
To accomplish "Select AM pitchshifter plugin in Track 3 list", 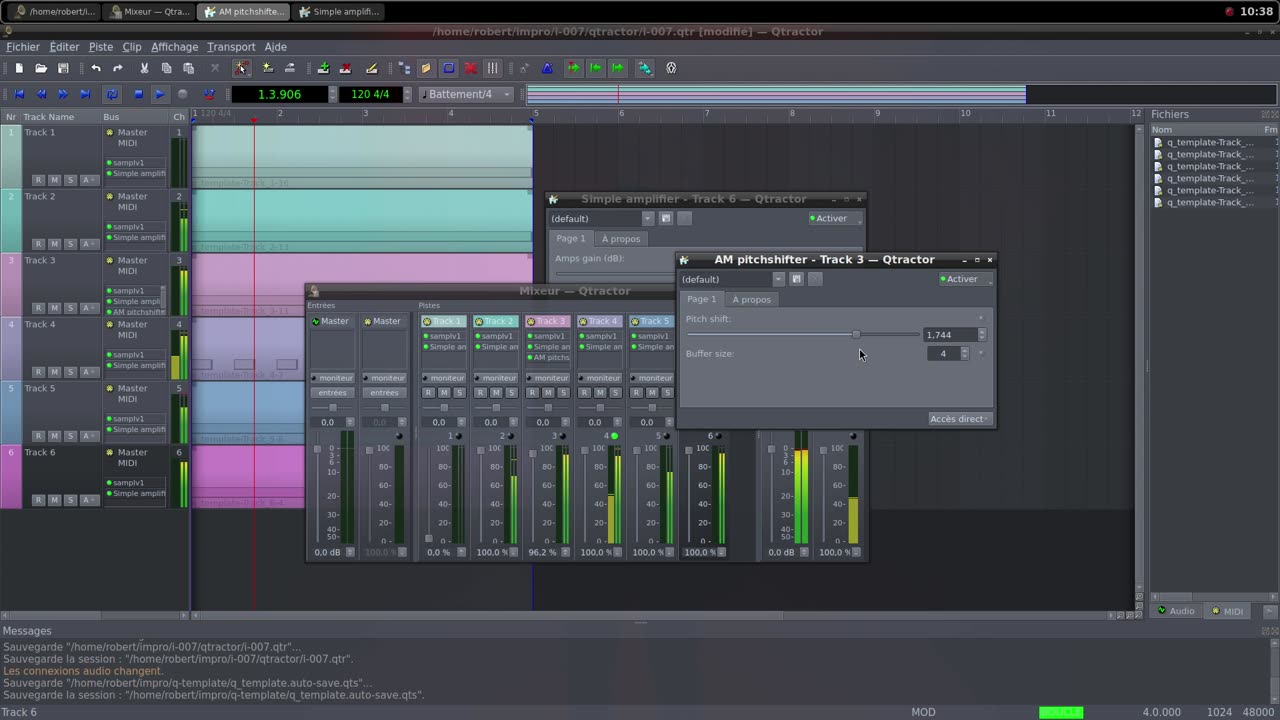I will pos(138,312).
